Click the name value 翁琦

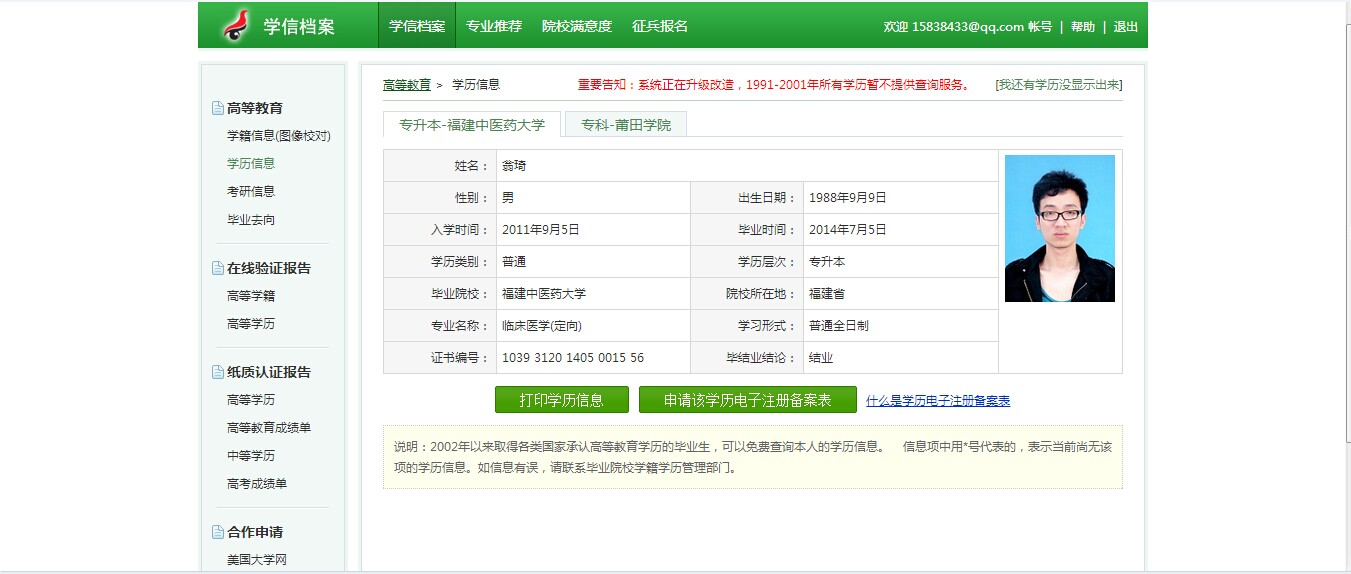point(514,166)
